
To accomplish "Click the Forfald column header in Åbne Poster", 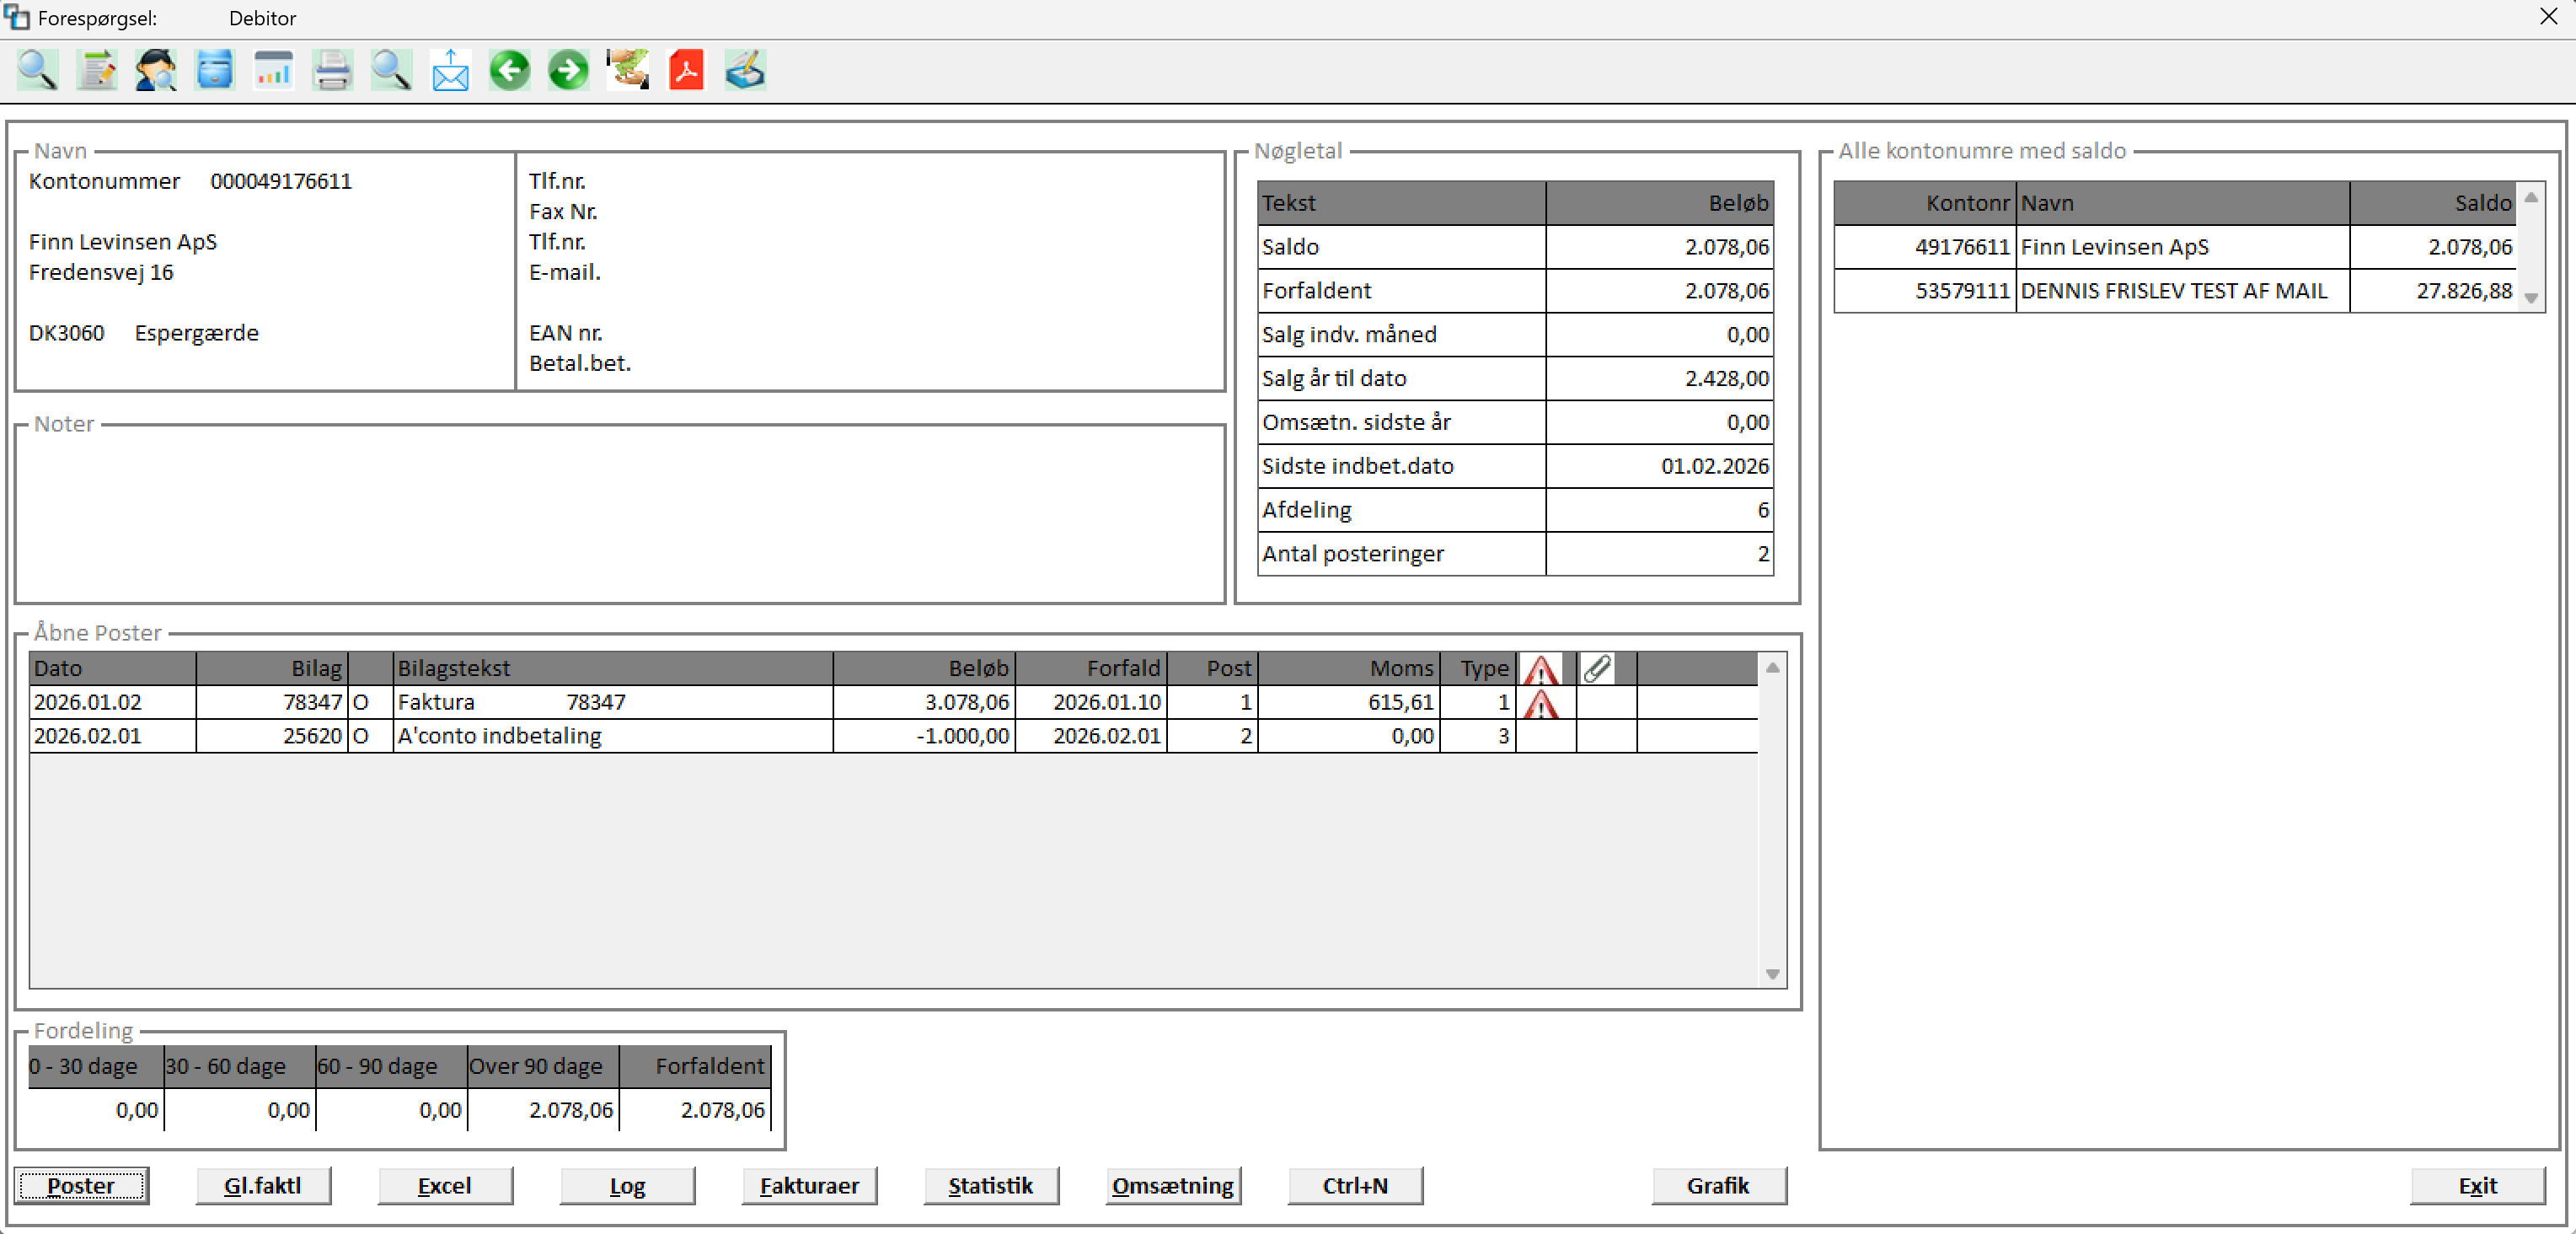I will 1091,668.
